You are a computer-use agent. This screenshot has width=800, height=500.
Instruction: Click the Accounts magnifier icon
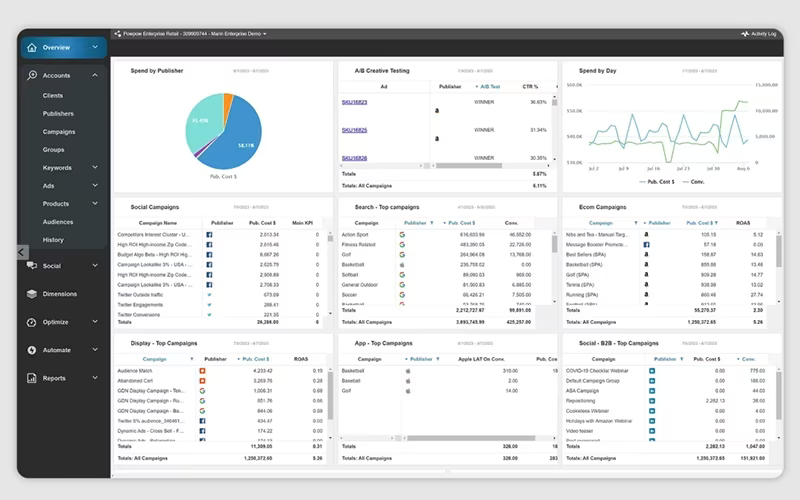tap(32, 76)
